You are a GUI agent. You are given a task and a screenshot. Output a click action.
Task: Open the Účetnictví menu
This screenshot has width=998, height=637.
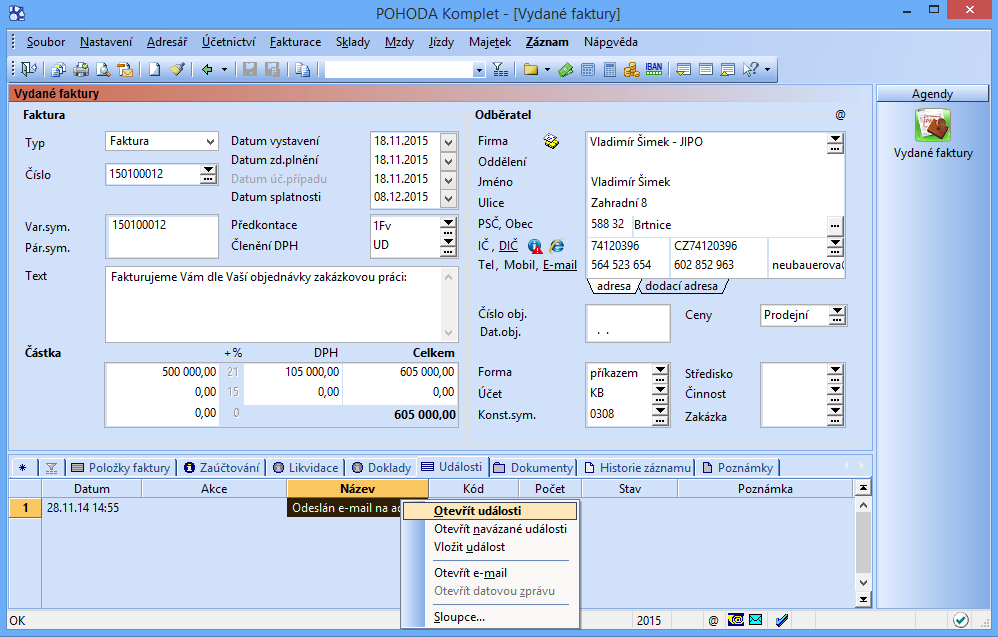(x=228, y=42)
